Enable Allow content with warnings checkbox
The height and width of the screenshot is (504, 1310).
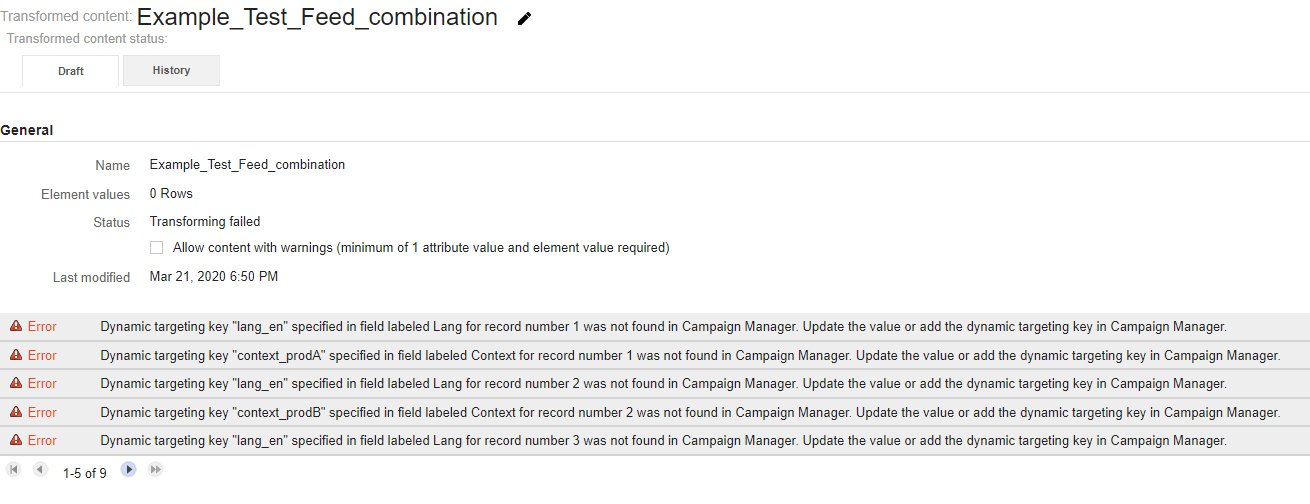click(x=156, y=248)
